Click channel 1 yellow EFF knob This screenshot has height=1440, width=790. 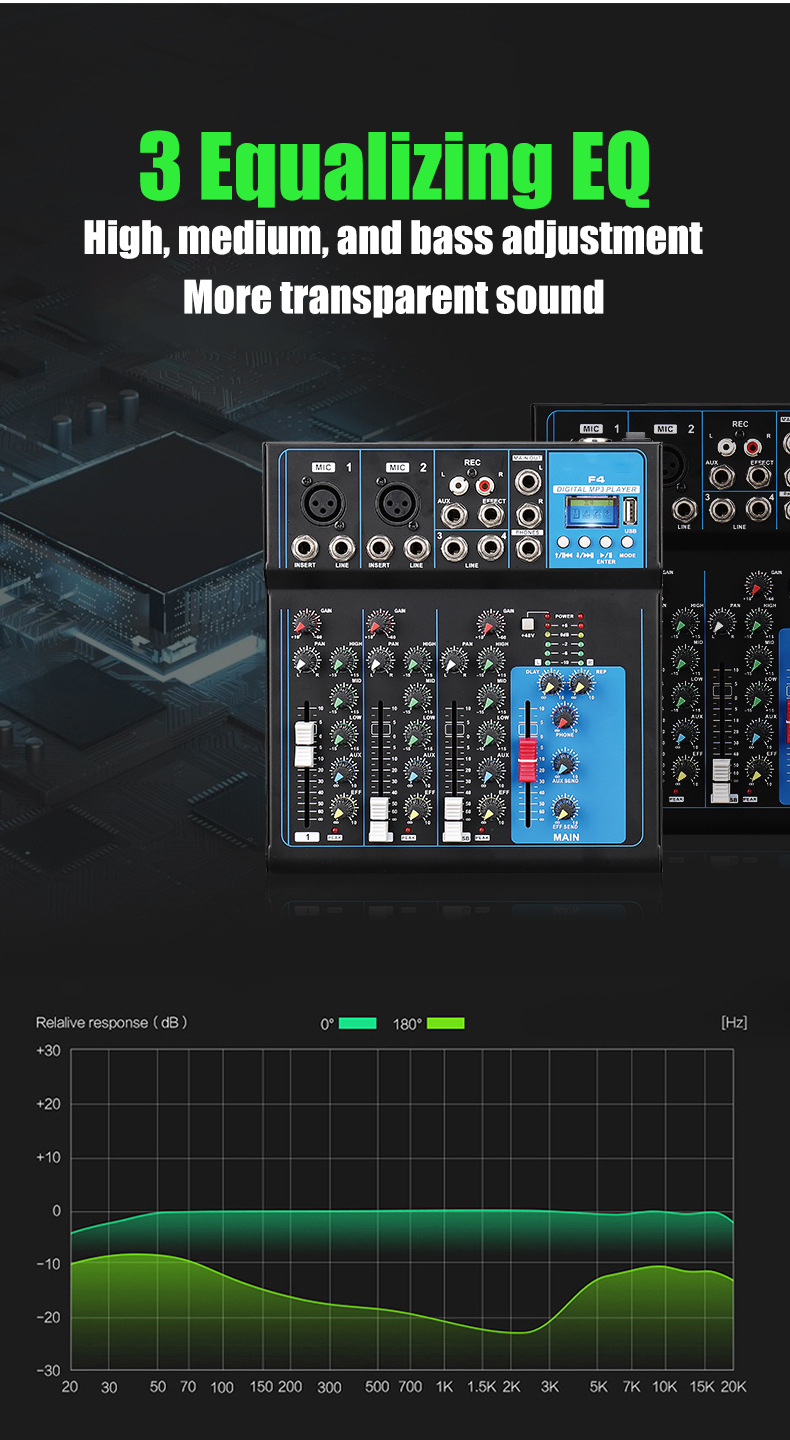coord(342,808)
